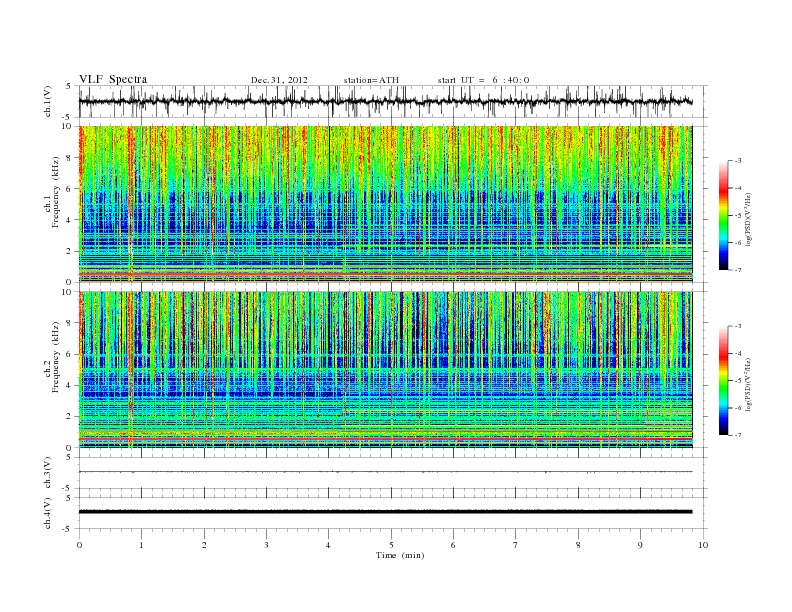Select the "Dec.31, 2012" date text
The image size is (792, 612).
279,80
